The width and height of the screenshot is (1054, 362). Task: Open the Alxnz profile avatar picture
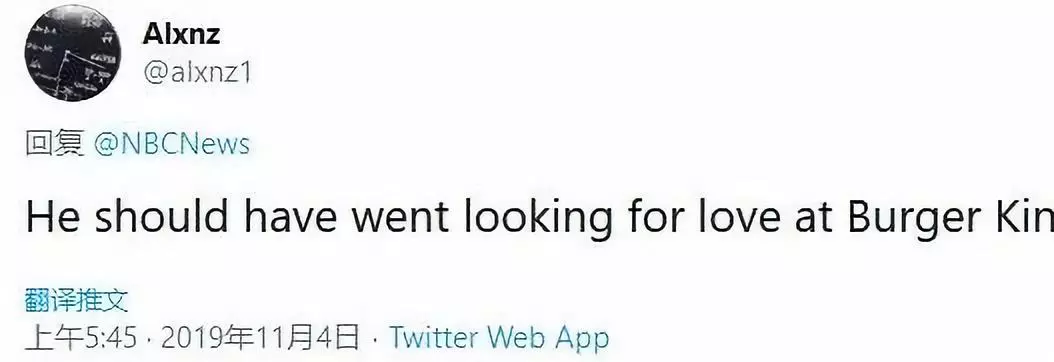point(73,53)
